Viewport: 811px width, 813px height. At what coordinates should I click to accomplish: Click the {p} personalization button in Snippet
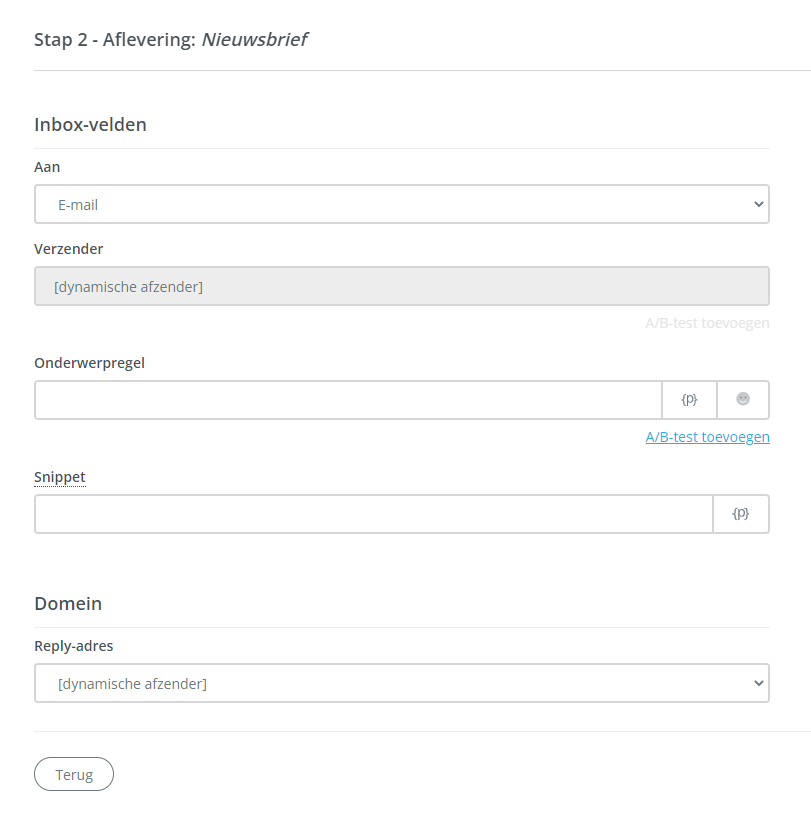(x=741, y=513)
